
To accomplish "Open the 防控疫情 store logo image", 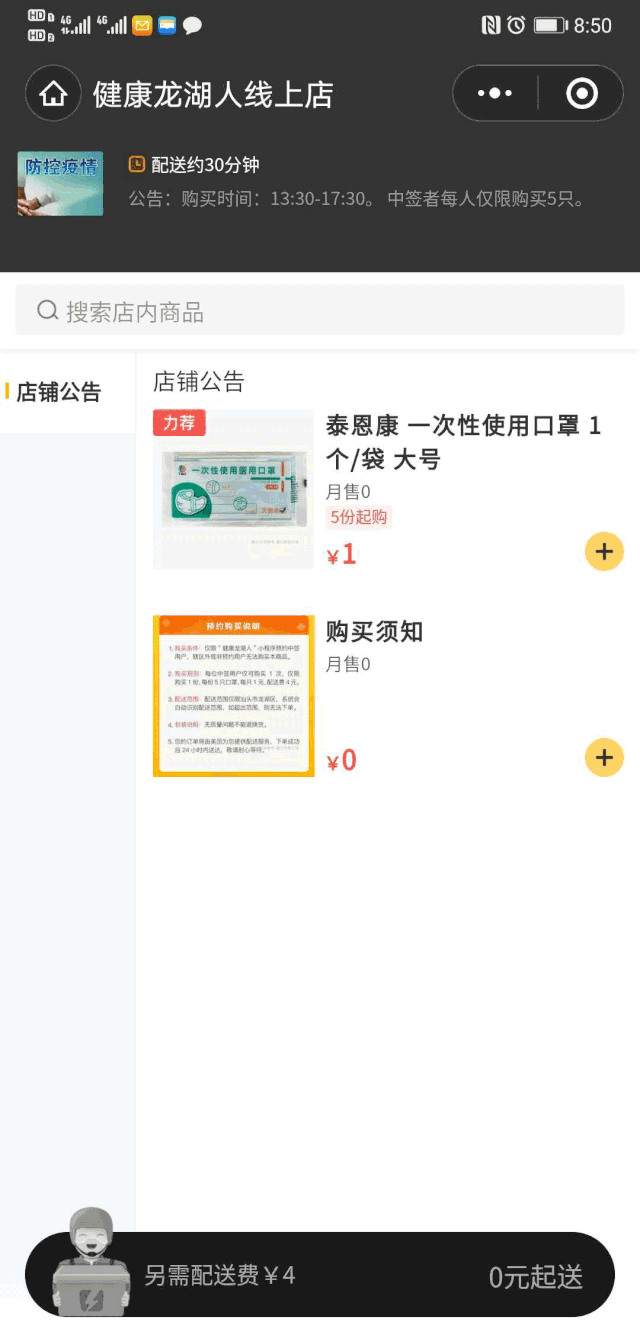I will [x=60, y=183].
